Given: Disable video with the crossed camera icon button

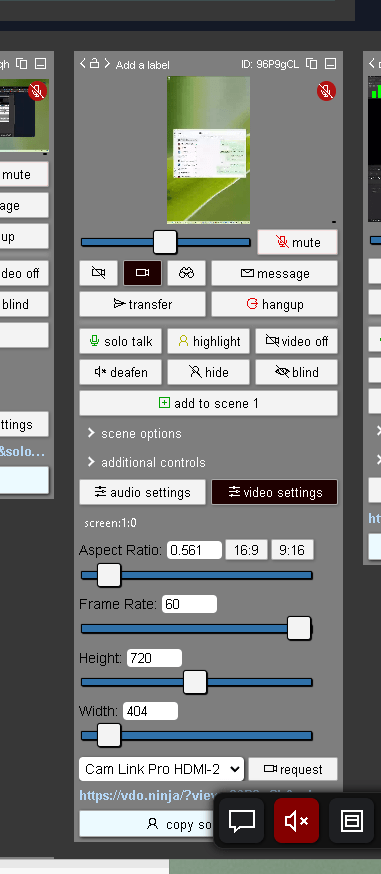Looking at the screenshot, I should [x=99, y=273].
